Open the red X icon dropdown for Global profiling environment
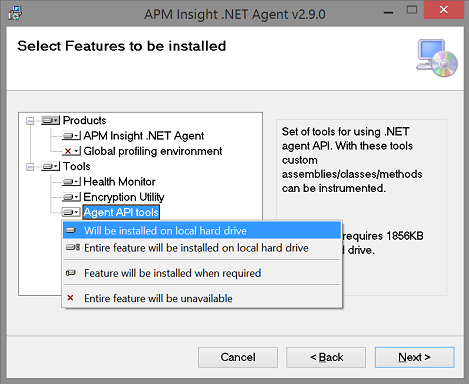 point(71,151)
